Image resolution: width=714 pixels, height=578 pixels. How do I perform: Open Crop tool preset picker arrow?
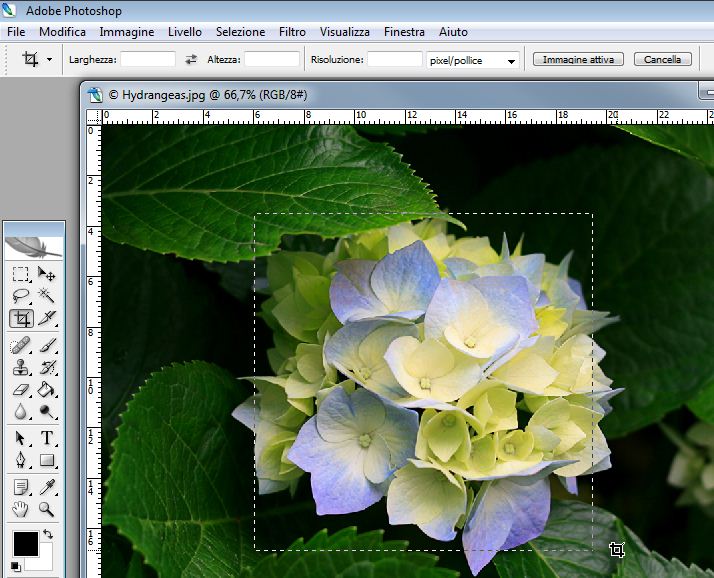click(49, 59)
